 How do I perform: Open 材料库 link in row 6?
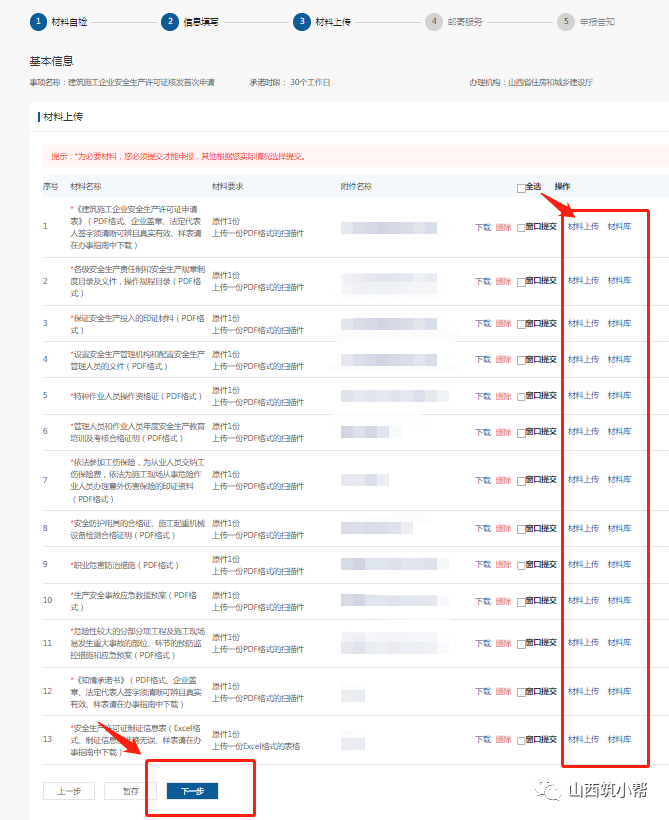[x=619, y=431]
